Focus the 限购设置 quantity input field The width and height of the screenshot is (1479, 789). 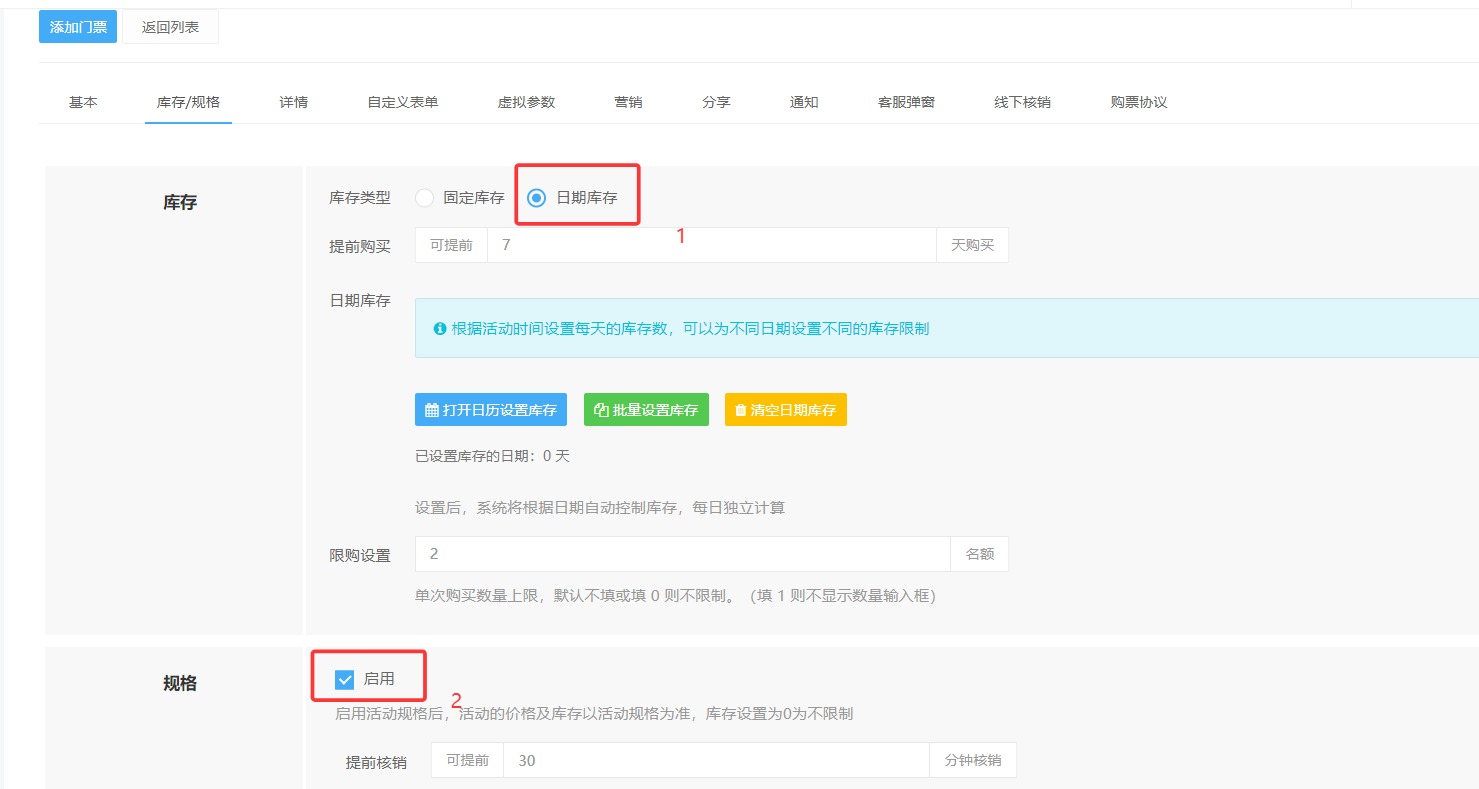click(x=682, y=554)
